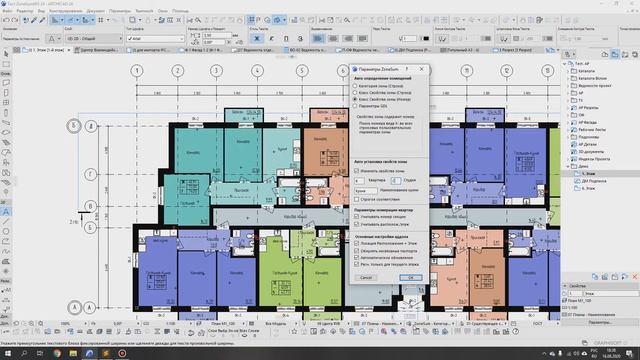Image resolution: width=640 pixels, height=360 pixels.
Task: Click Cancel in ZoneSum dialog
Action: [x=366, y=278]
